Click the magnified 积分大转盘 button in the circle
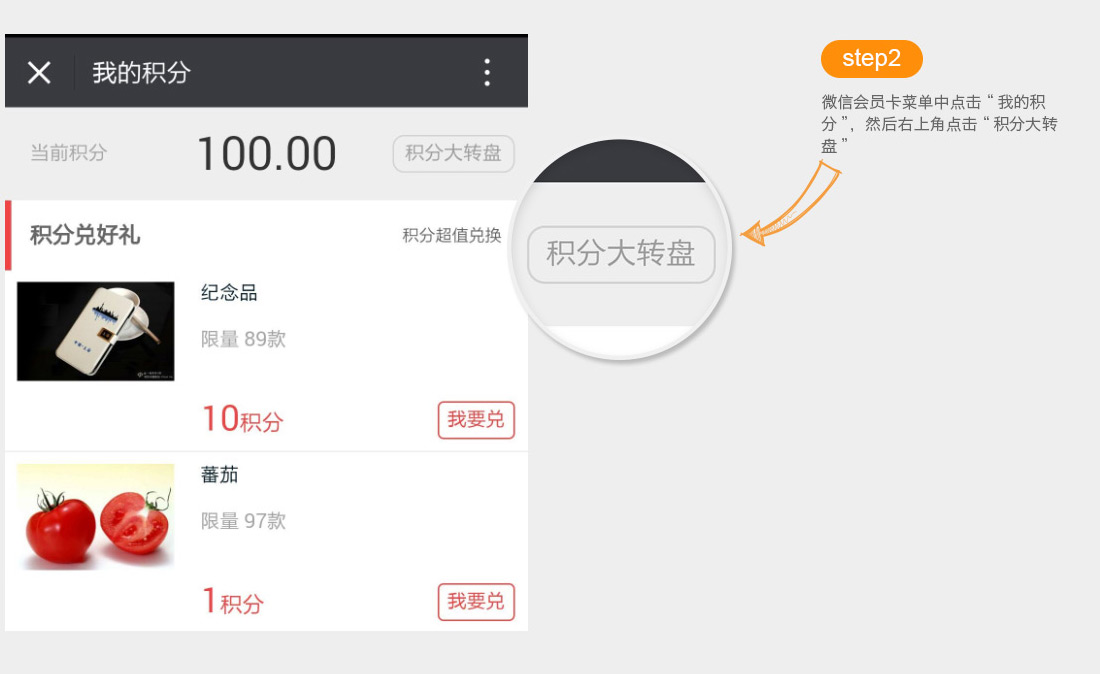The width and height of the screenshot is (1100, 674). click(621, 254)
